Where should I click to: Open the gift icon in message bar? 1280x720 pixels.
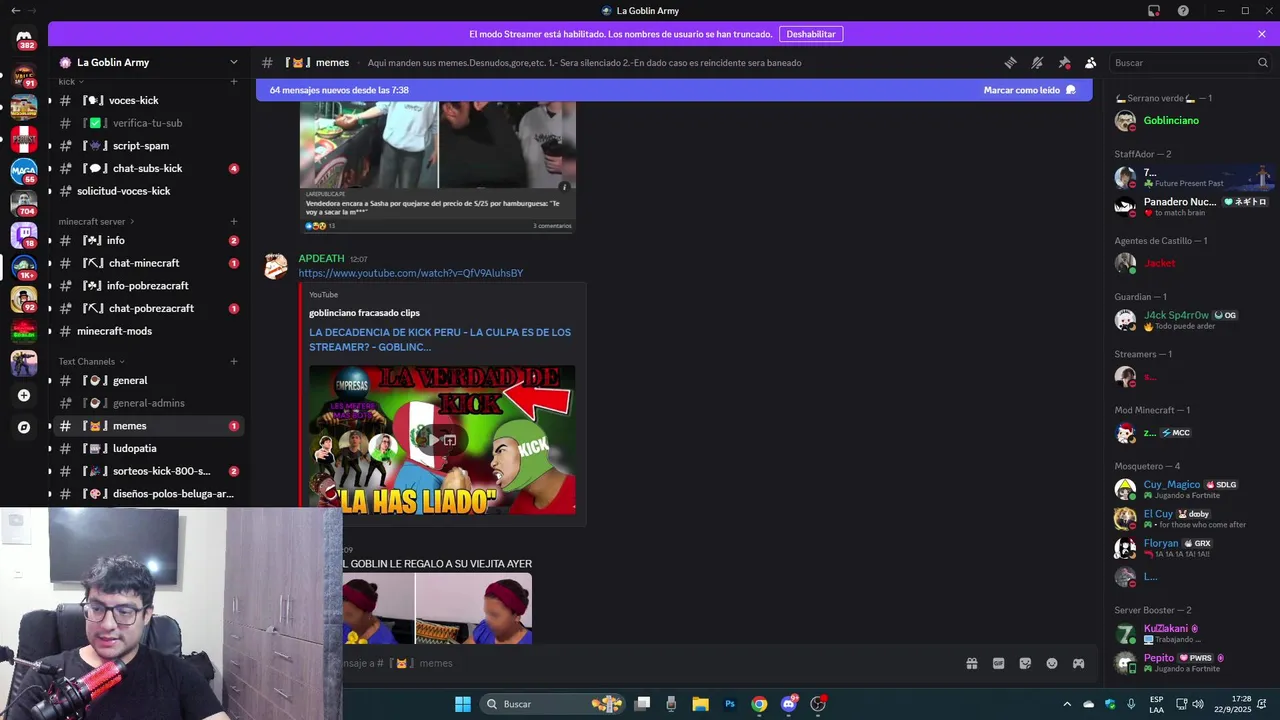click(971, 663)
